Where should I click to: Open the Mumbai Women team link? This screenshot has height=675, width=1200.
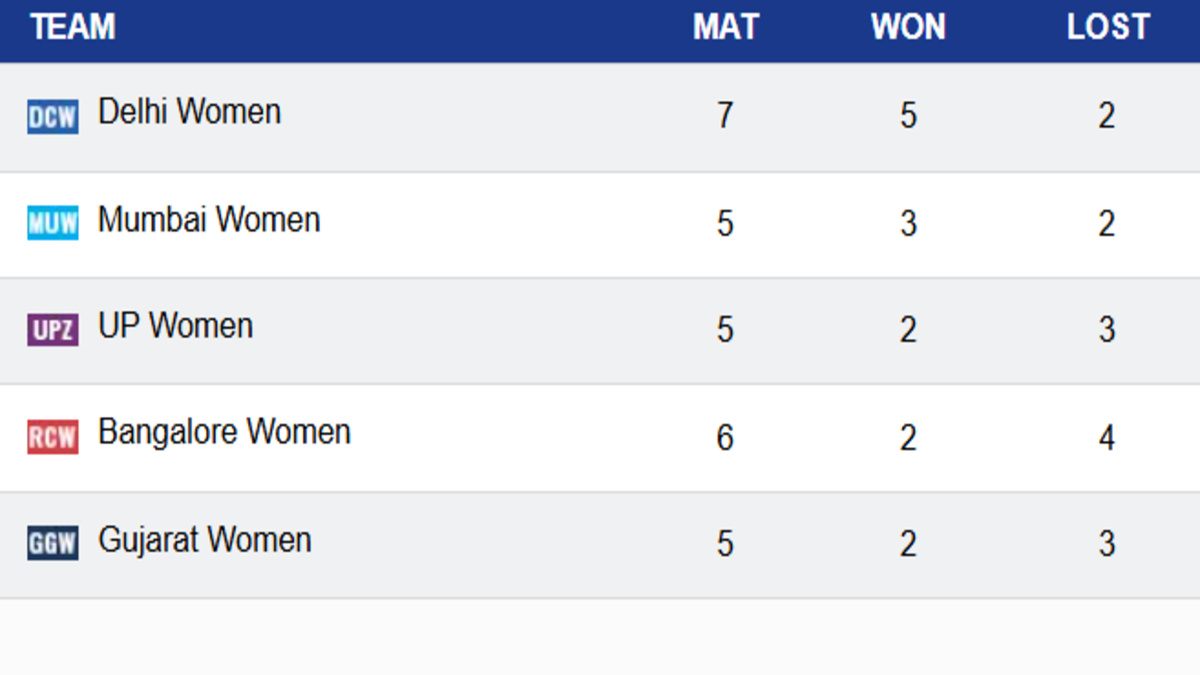(x=209, y=219)
